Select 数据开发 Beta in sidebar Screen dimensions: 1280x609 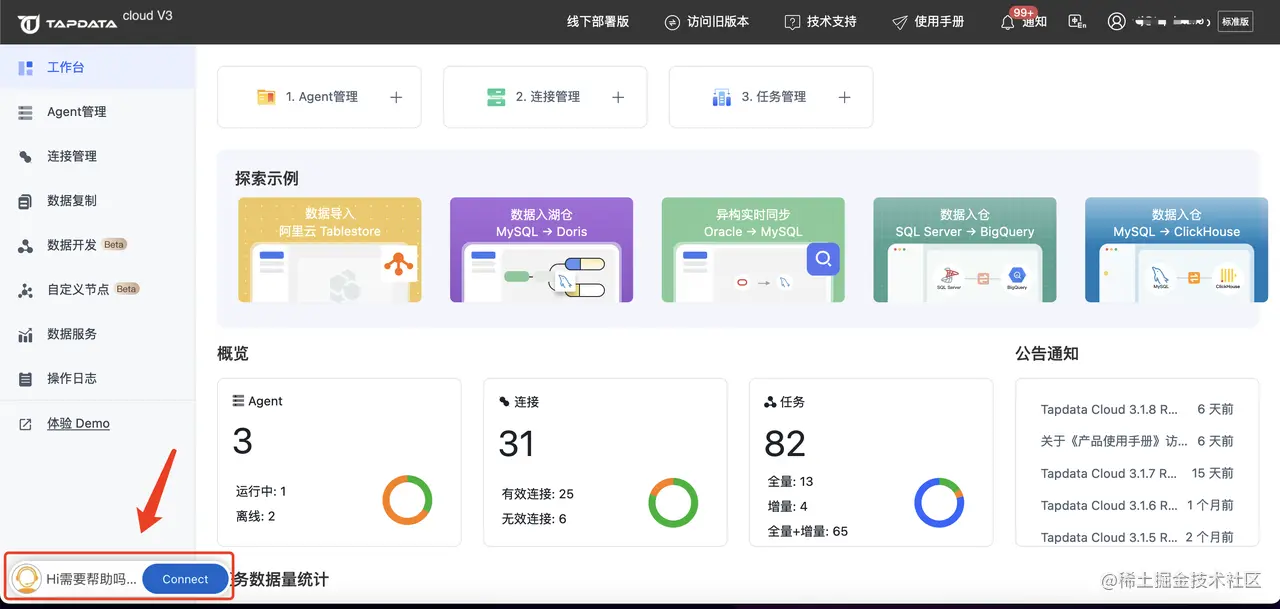(97, 245)
